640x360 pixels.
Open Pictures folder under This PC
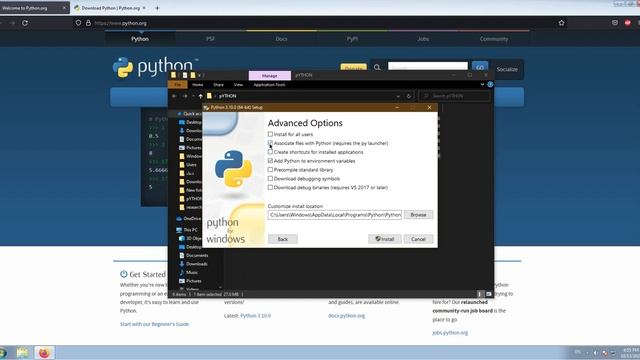(190, 281)
